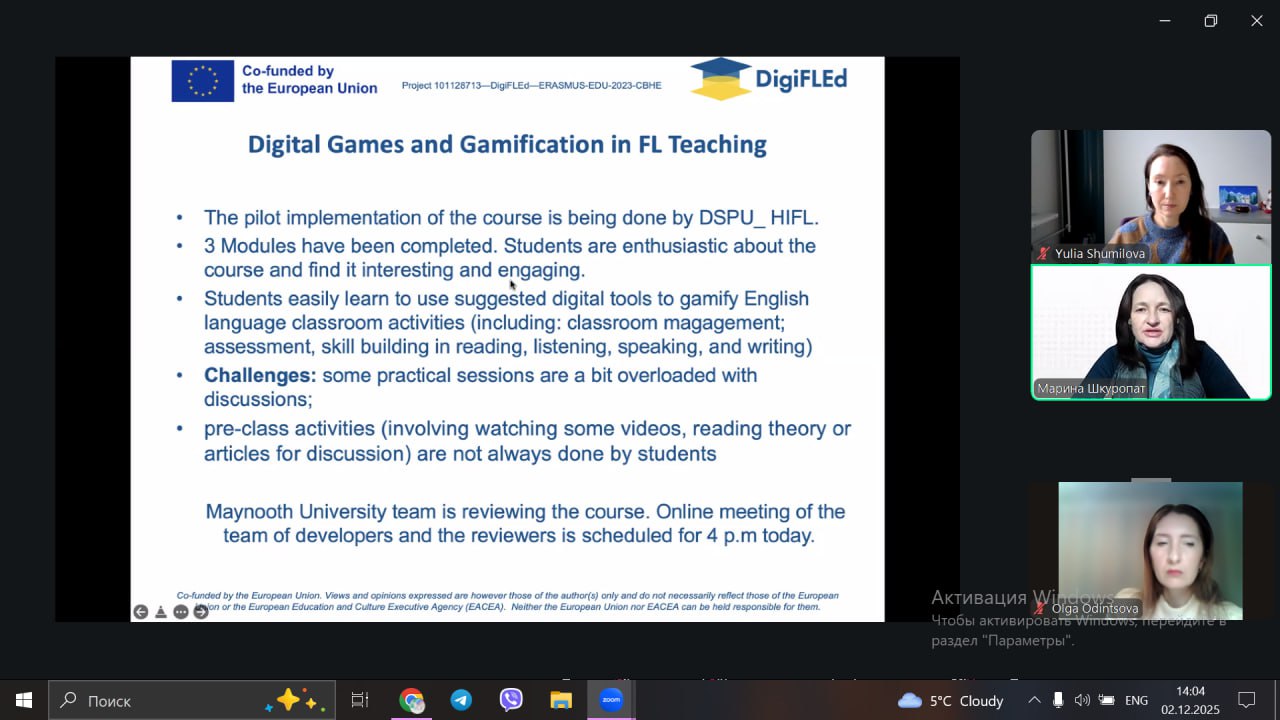Open Google Chrome from the taskbar
1280x720 pixels.
pos(411,700)
